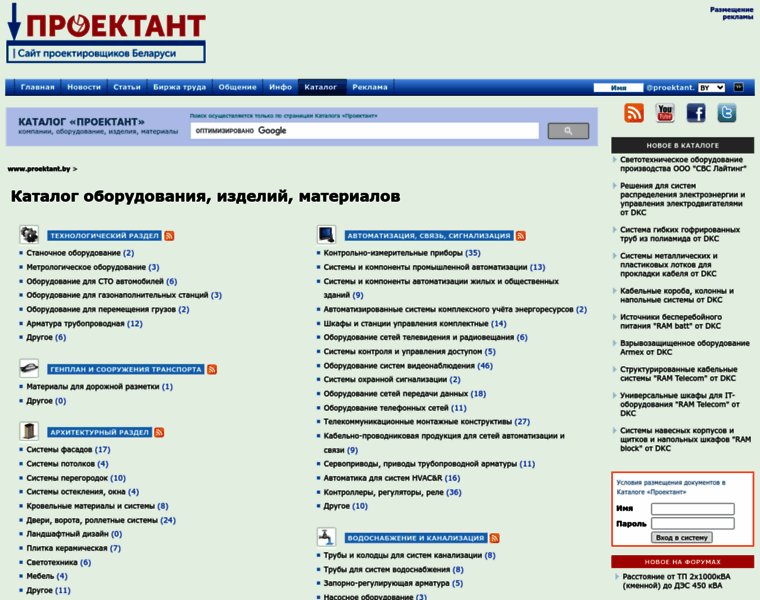
Task: Open Двери, ворота, роллетные системы (24)
Action: (101, 521)
